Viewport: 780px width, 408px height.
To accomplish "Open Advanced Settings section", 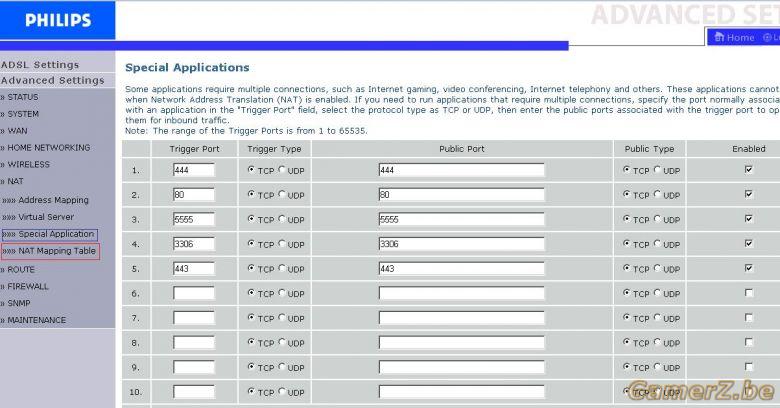I will tap(53, 80).
